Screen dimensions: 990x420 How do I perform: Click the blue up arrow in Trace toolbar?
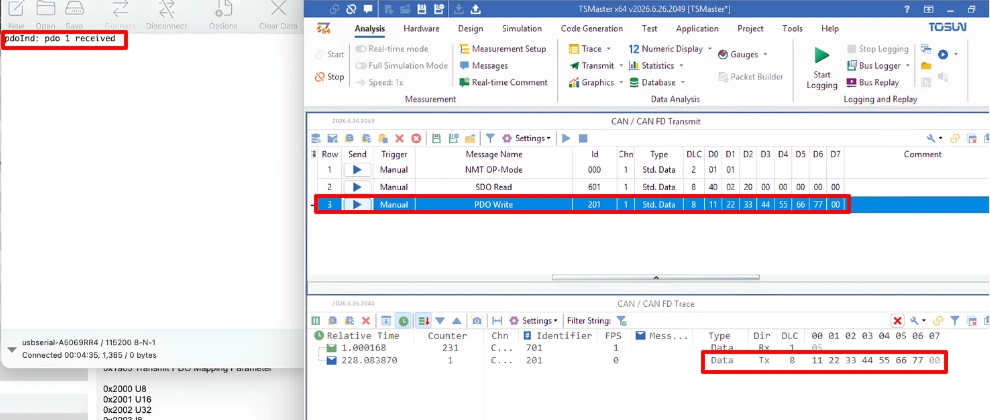(x=456, y=321)
